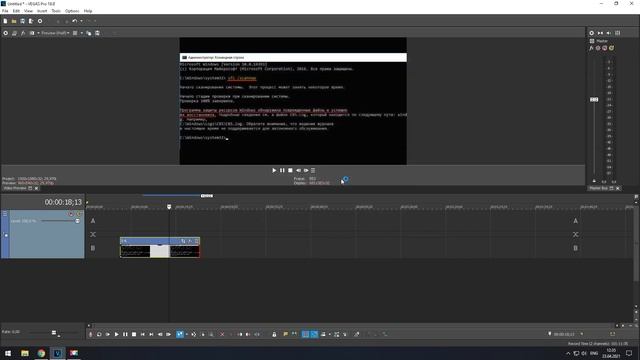Click the timeline timecode 00:00:18;13 display
Image resolution: width=640 pixels, height=360 pixels.
click(x=63, y=202)
